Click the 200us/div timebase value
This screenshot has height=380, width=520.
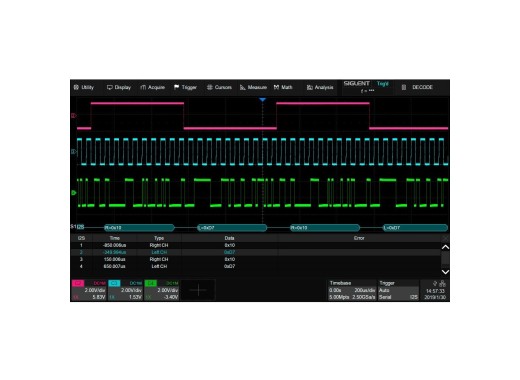(365, 290)
